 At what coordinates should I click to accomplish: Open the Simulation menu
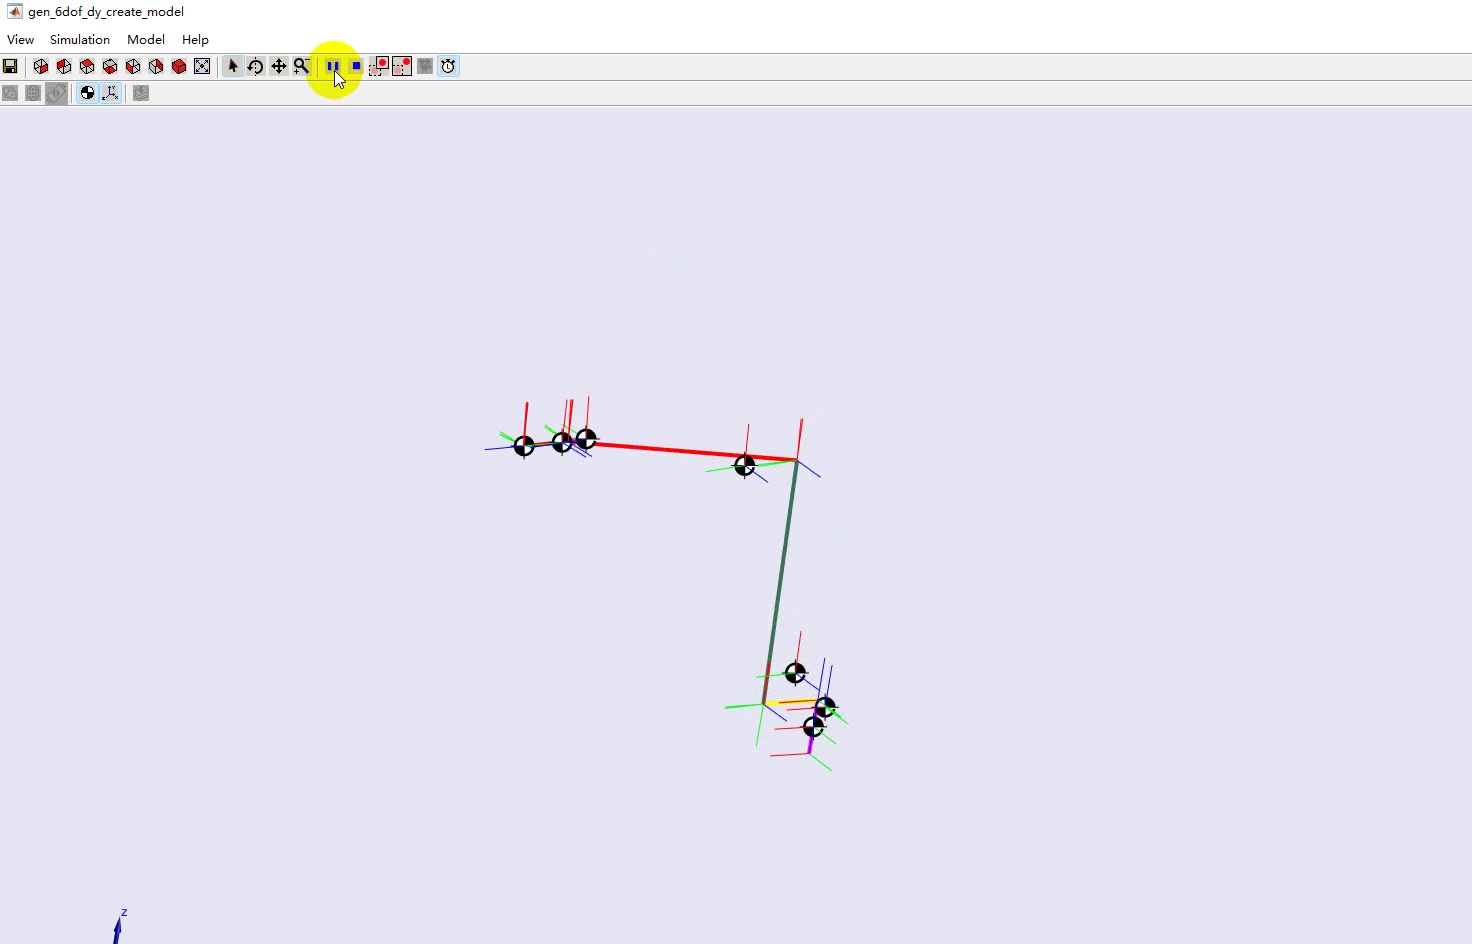coord(80,40)
